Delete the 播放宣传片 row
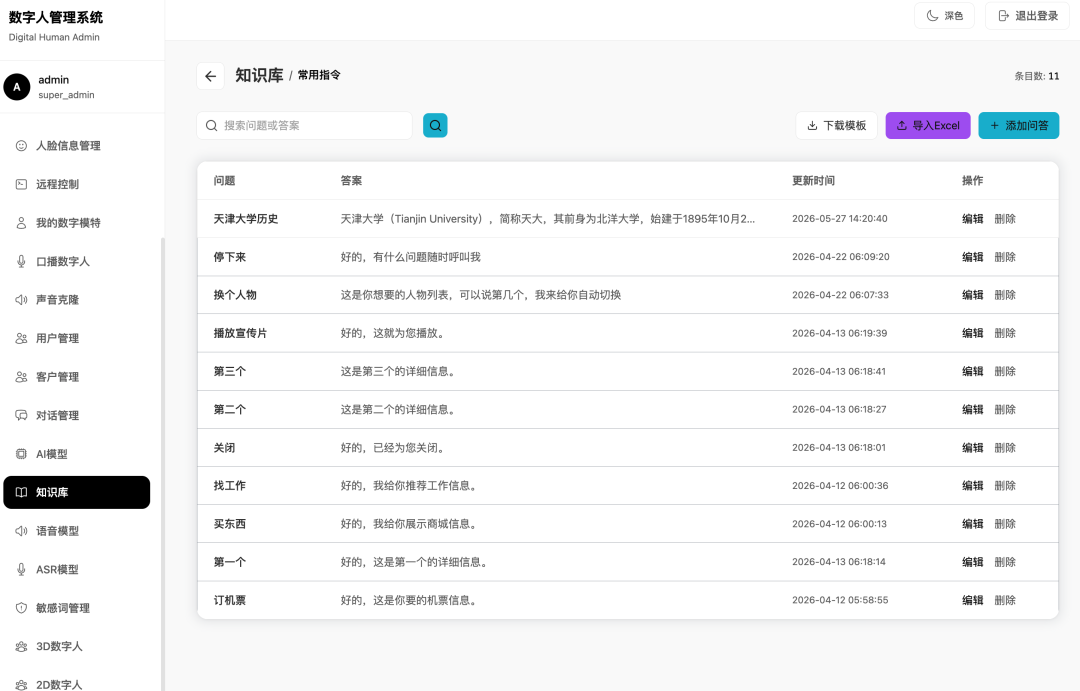The image size is (1080, 691). (x=1005, y=333)
